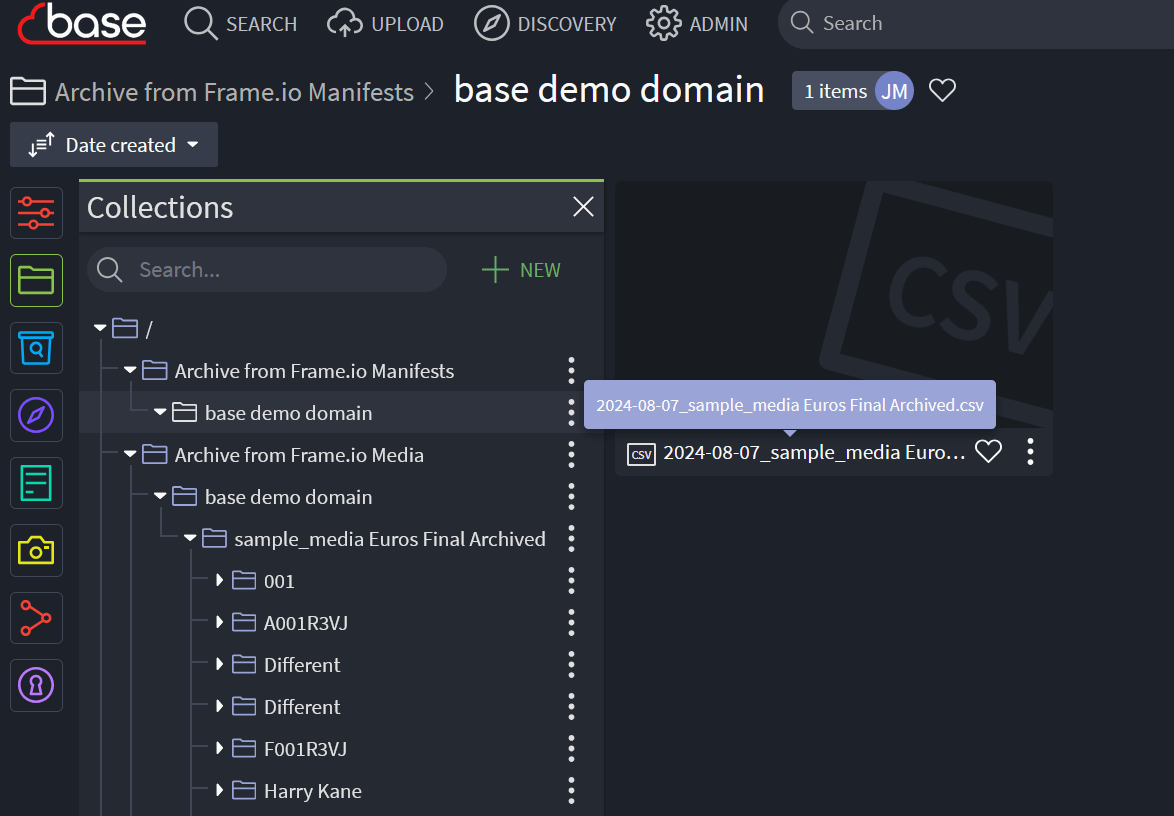Expand the 001 folder
This screenshot has width=1174, height=816.
(219, 580)
